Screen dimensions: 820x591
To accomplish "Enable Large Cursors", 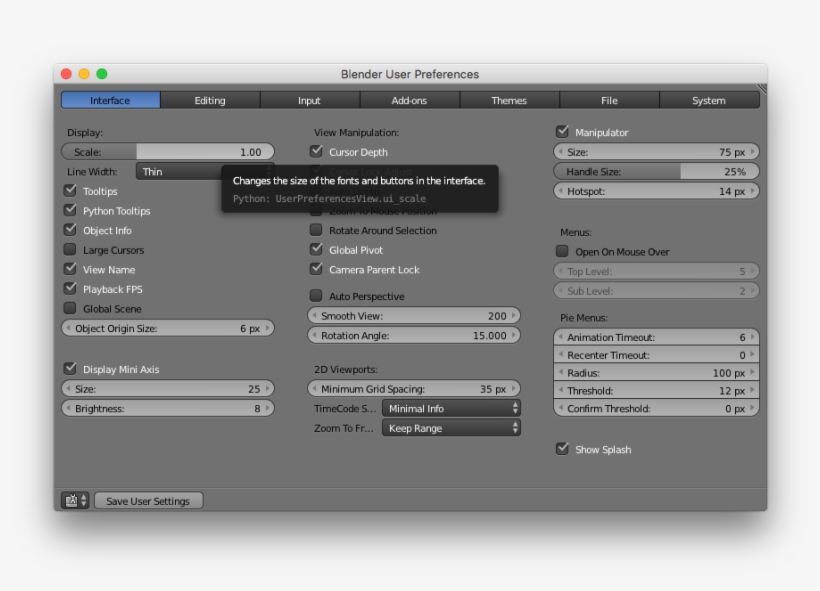I will (x=70, y=249).
